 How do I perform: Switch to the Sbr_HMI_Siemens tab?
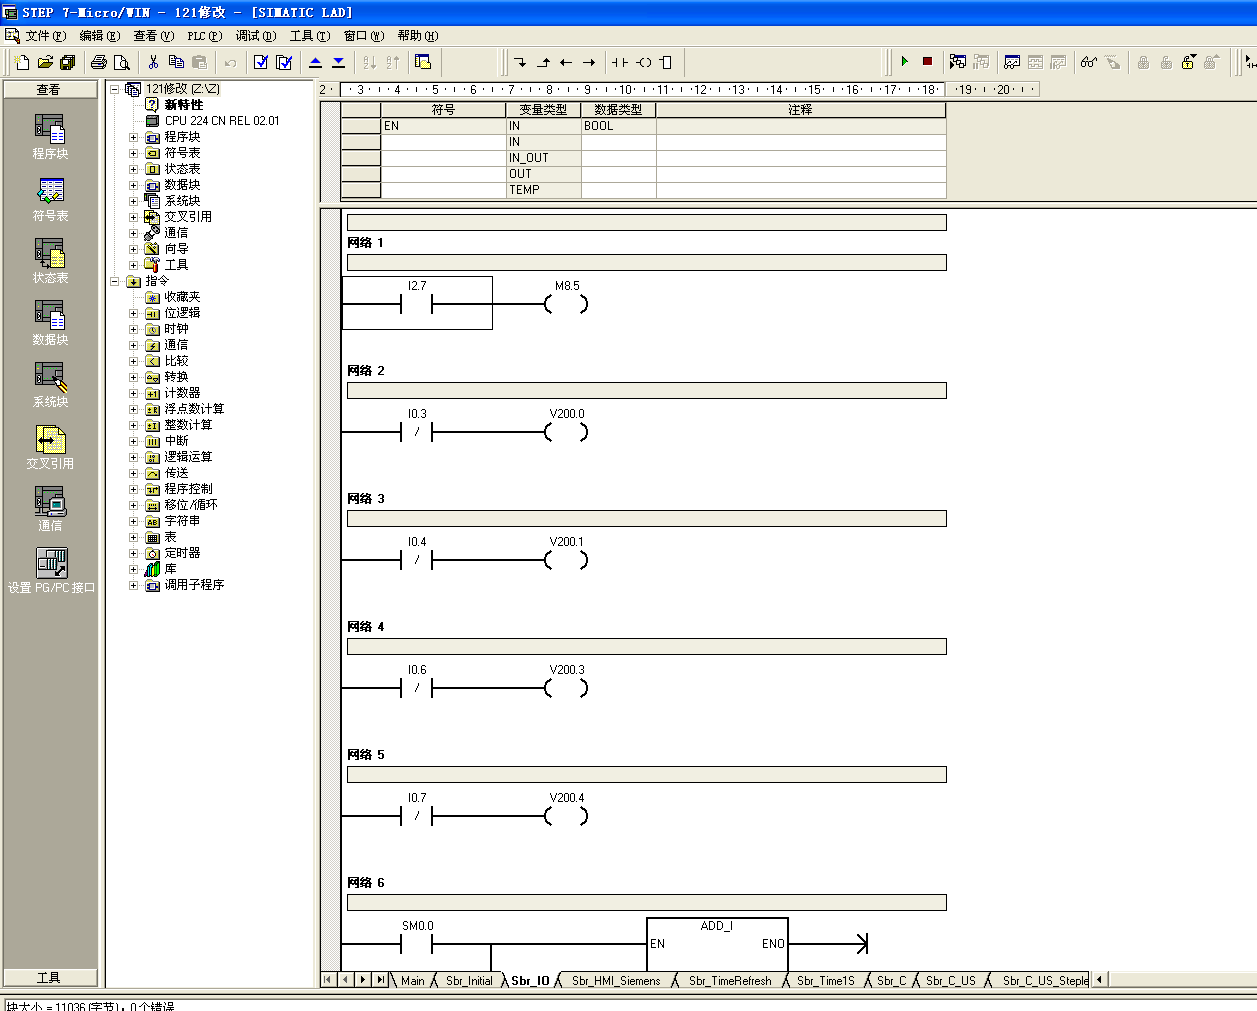[x=615, y=981]
